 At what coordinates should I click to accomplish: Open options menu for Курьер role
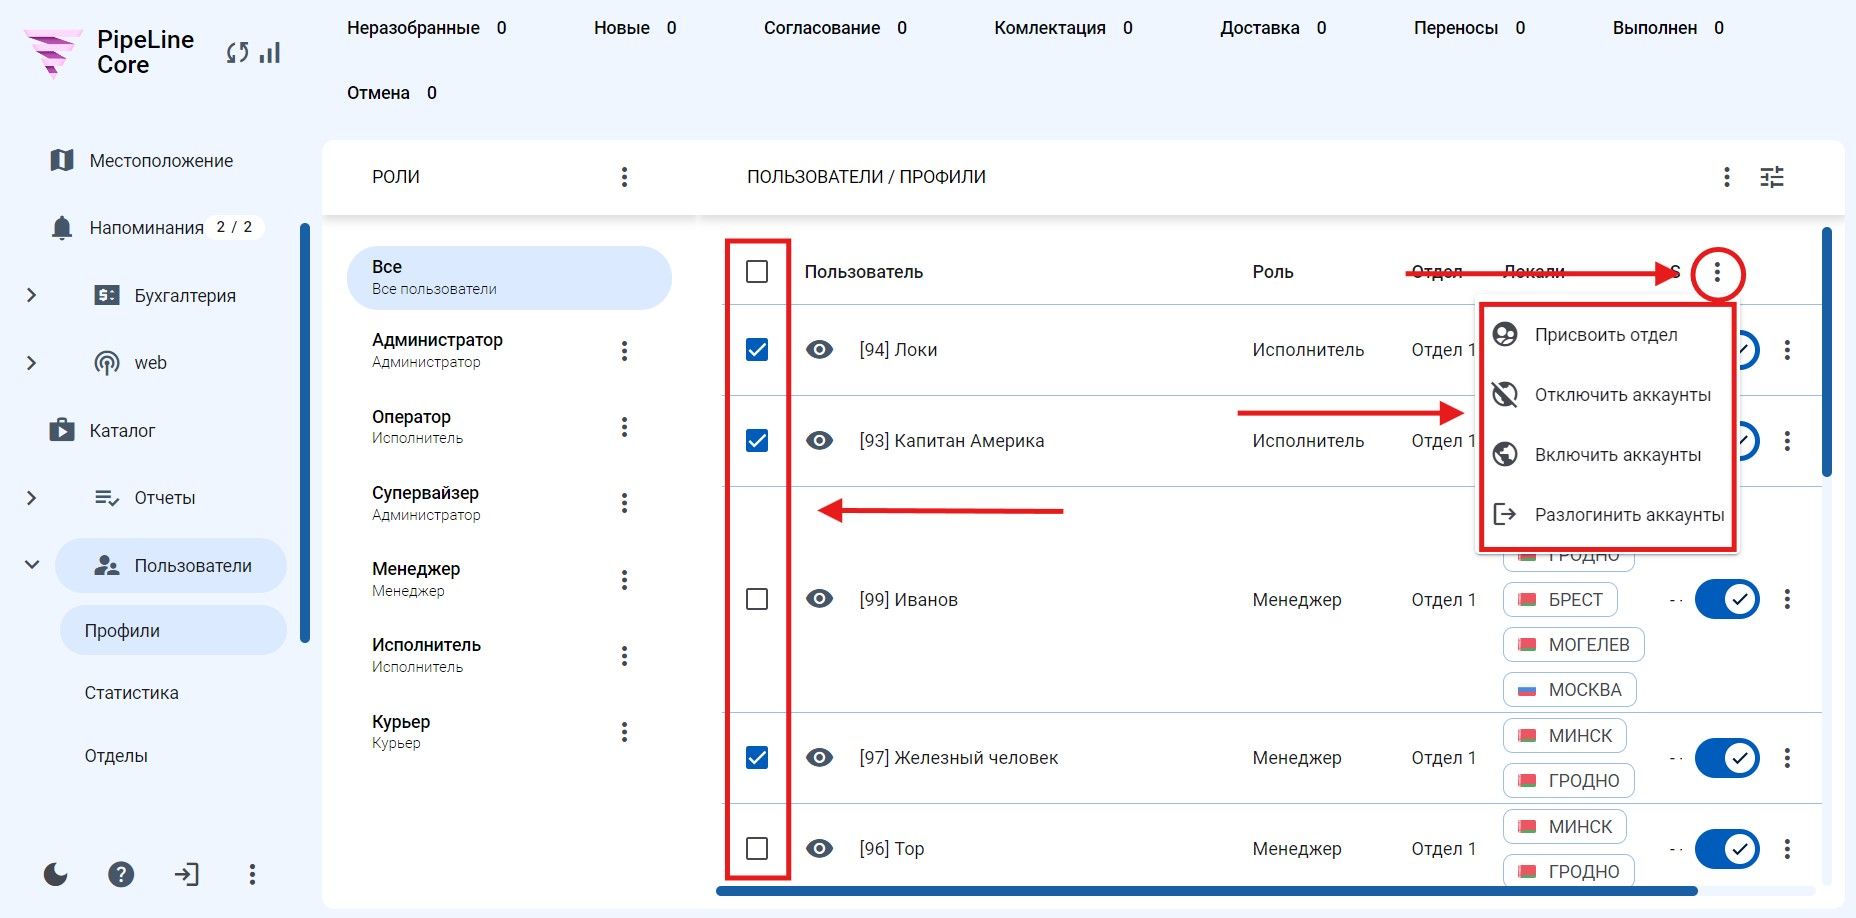624,732
